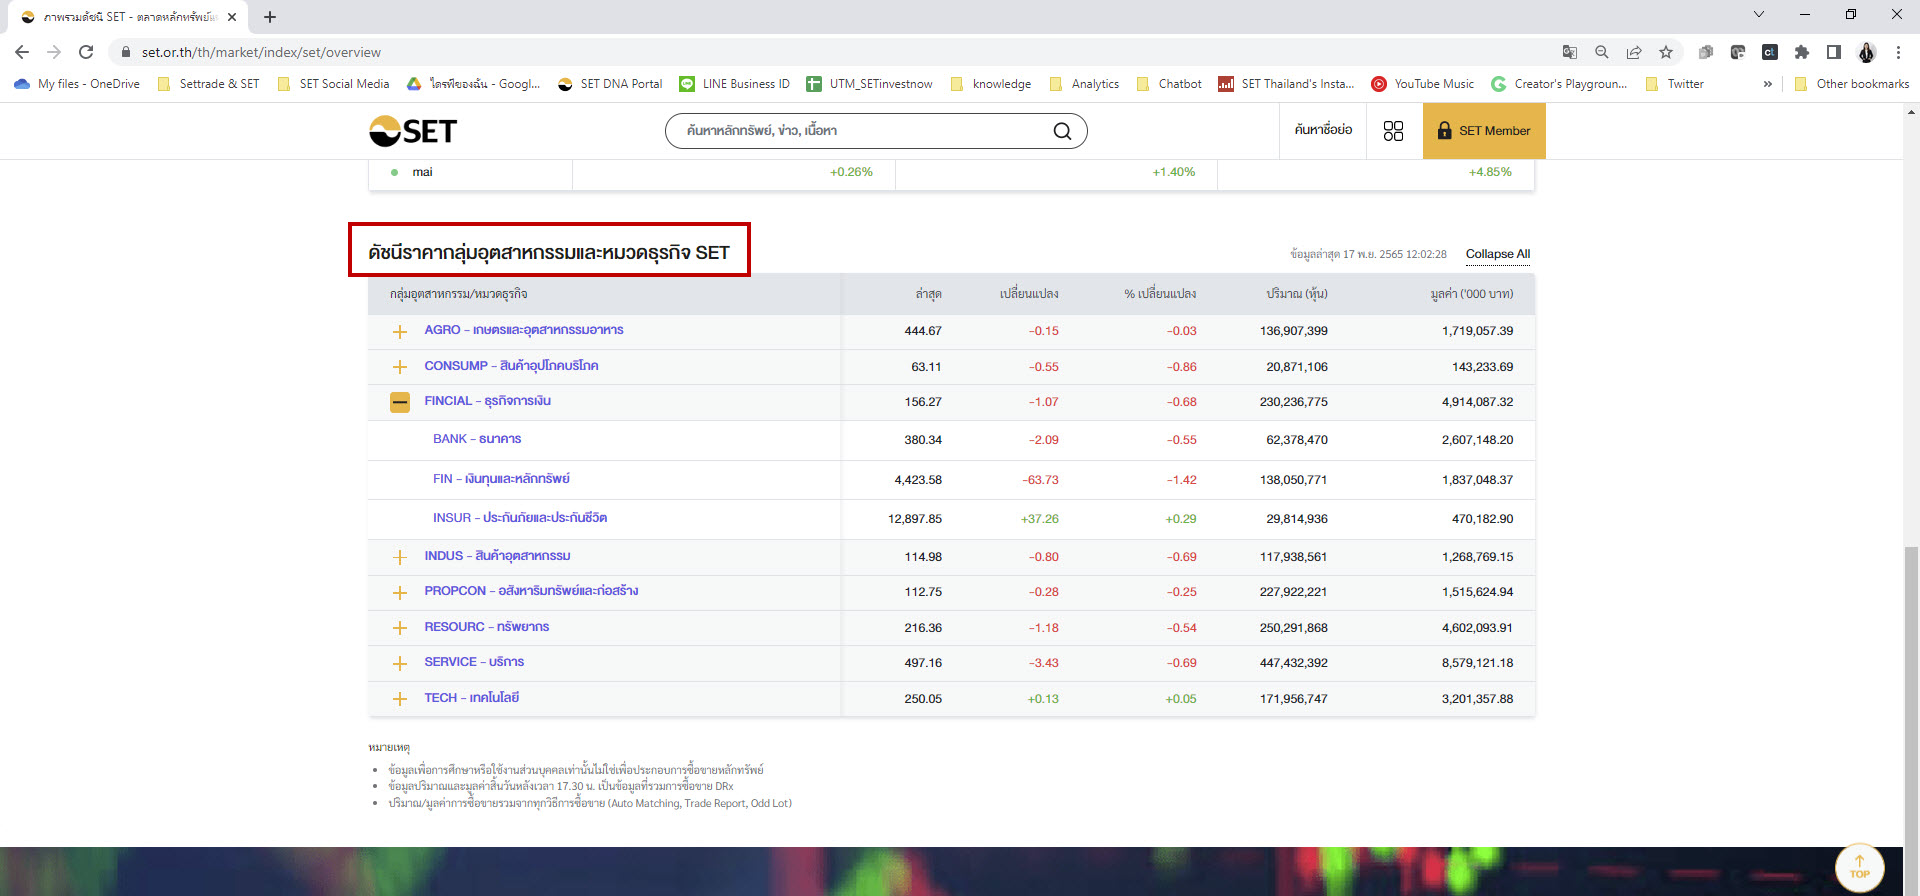Click Collapse All link
The image size is (1920, 896).
coord(1497,254)
